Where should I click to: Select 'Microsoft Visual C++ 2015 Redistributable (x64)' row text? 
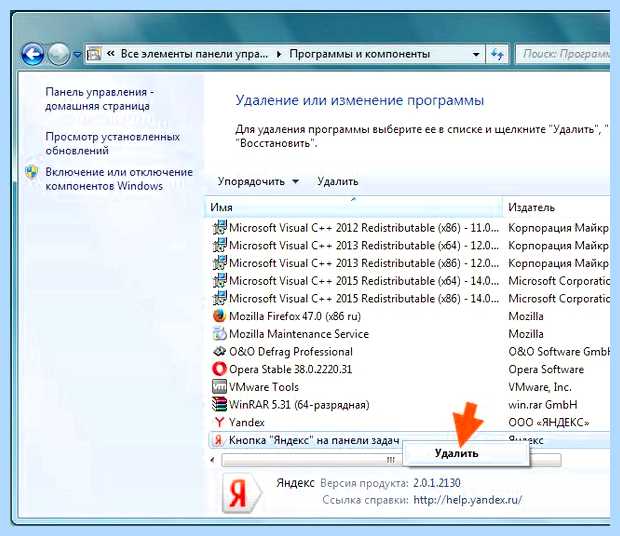click(x=364, y=281)
